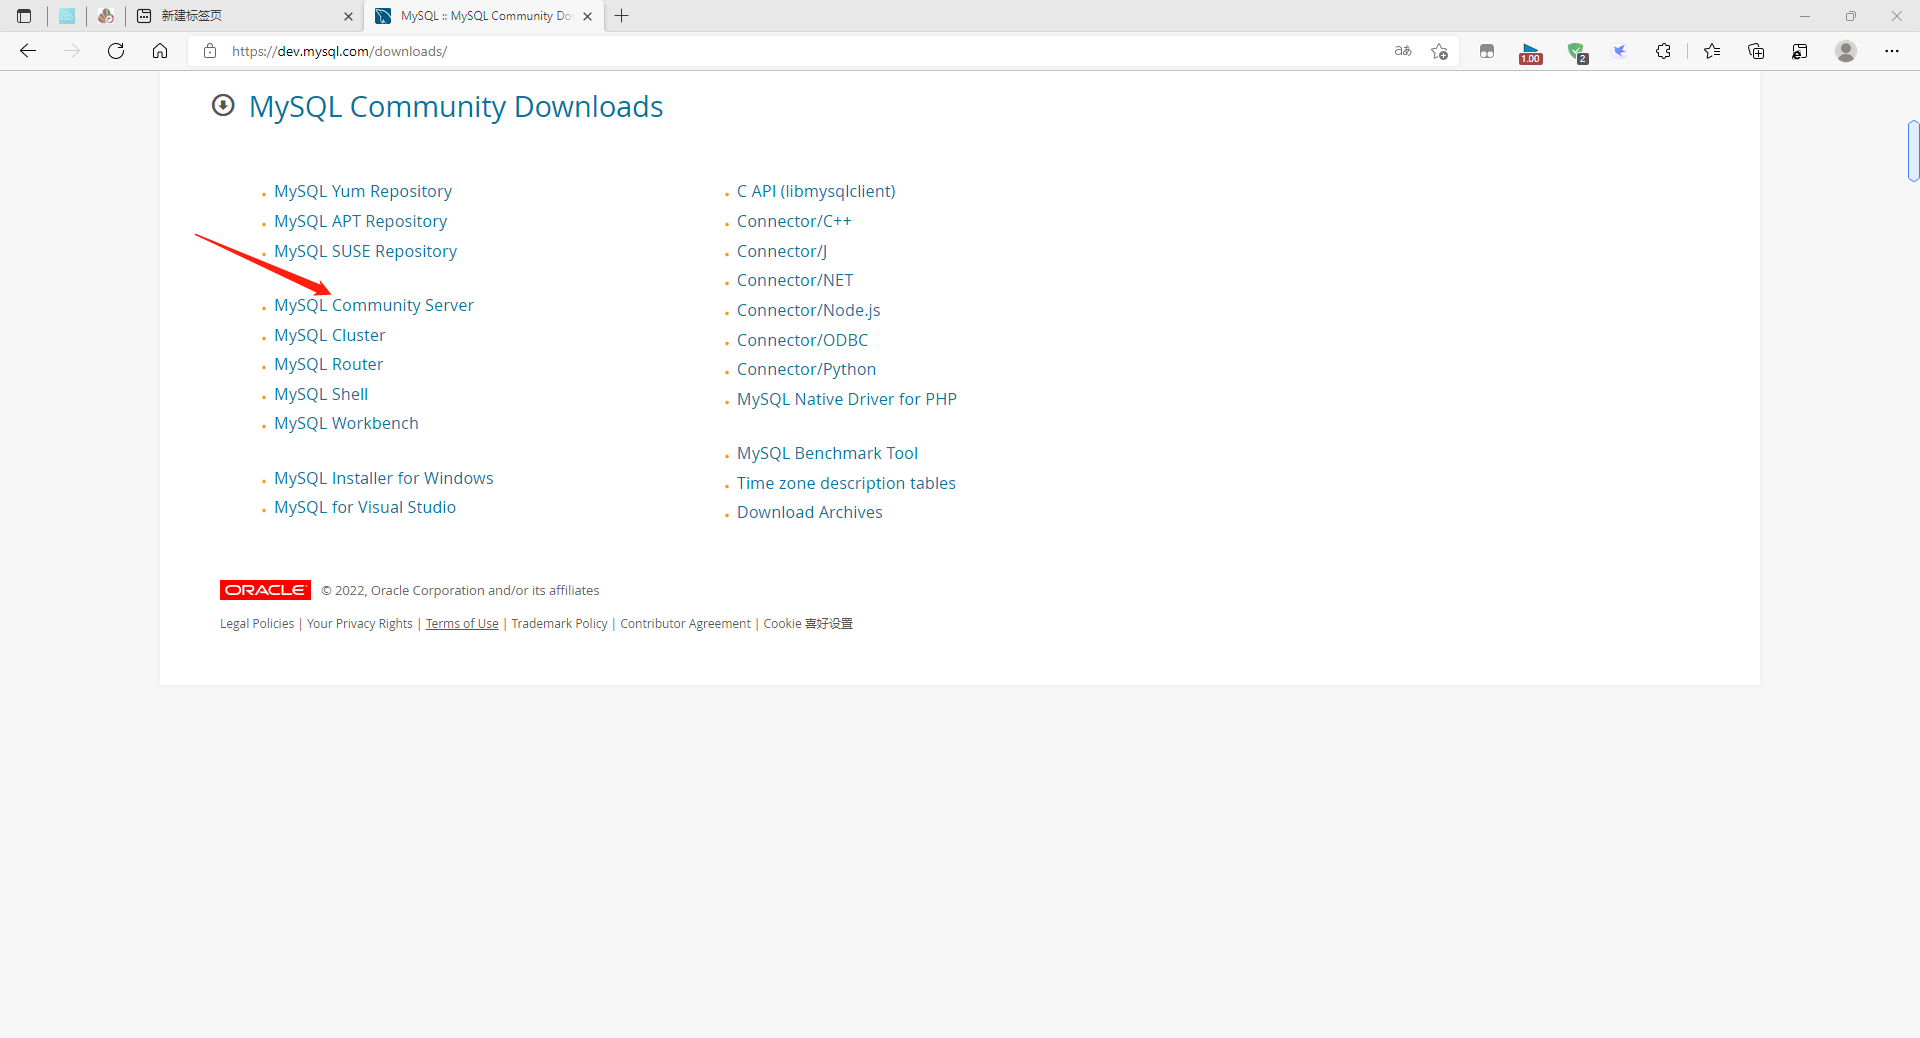Open the browser extensions menu

pyautogui.click(x=1663, y=51)
